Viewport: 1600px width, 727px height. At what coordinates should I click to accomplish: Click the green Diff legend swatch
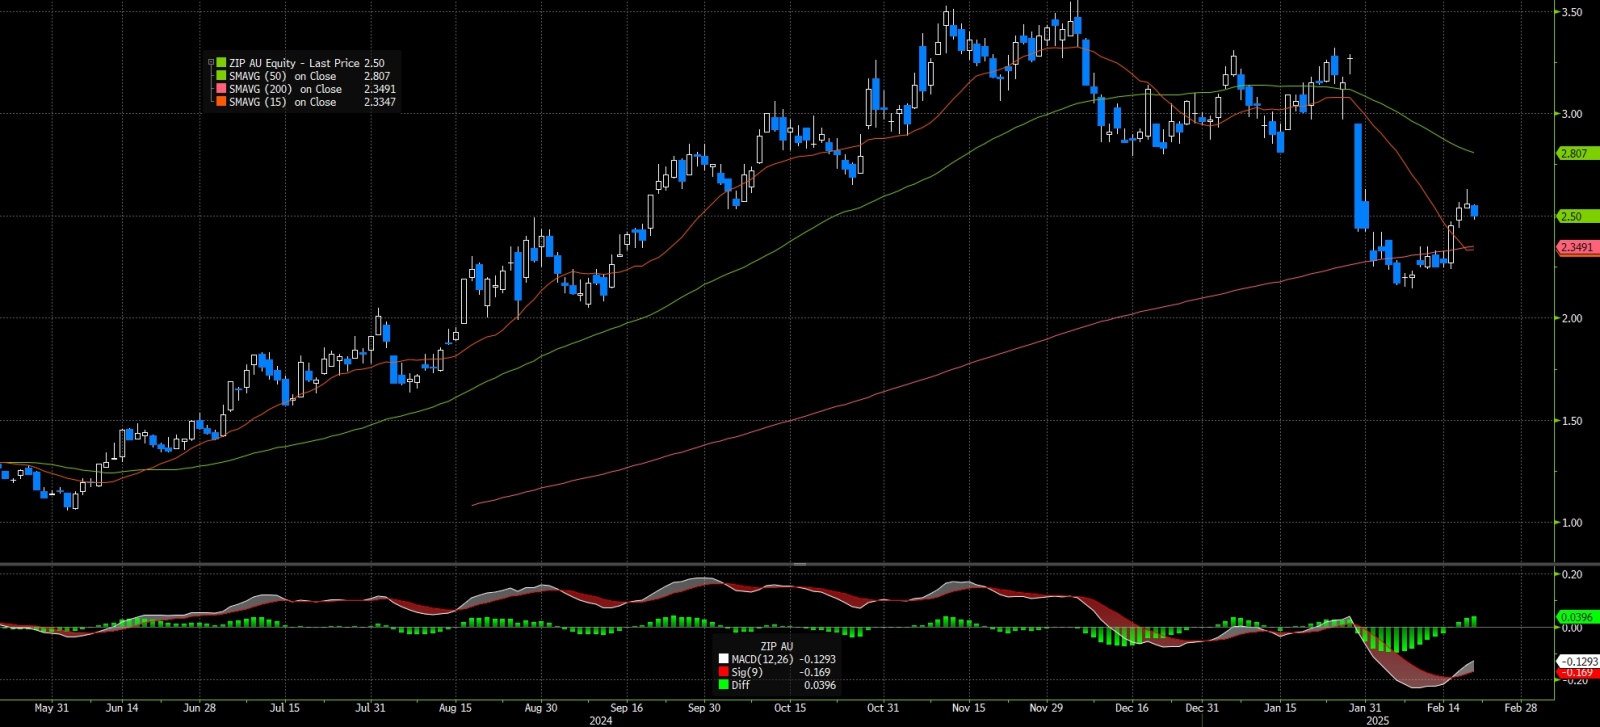724,685
